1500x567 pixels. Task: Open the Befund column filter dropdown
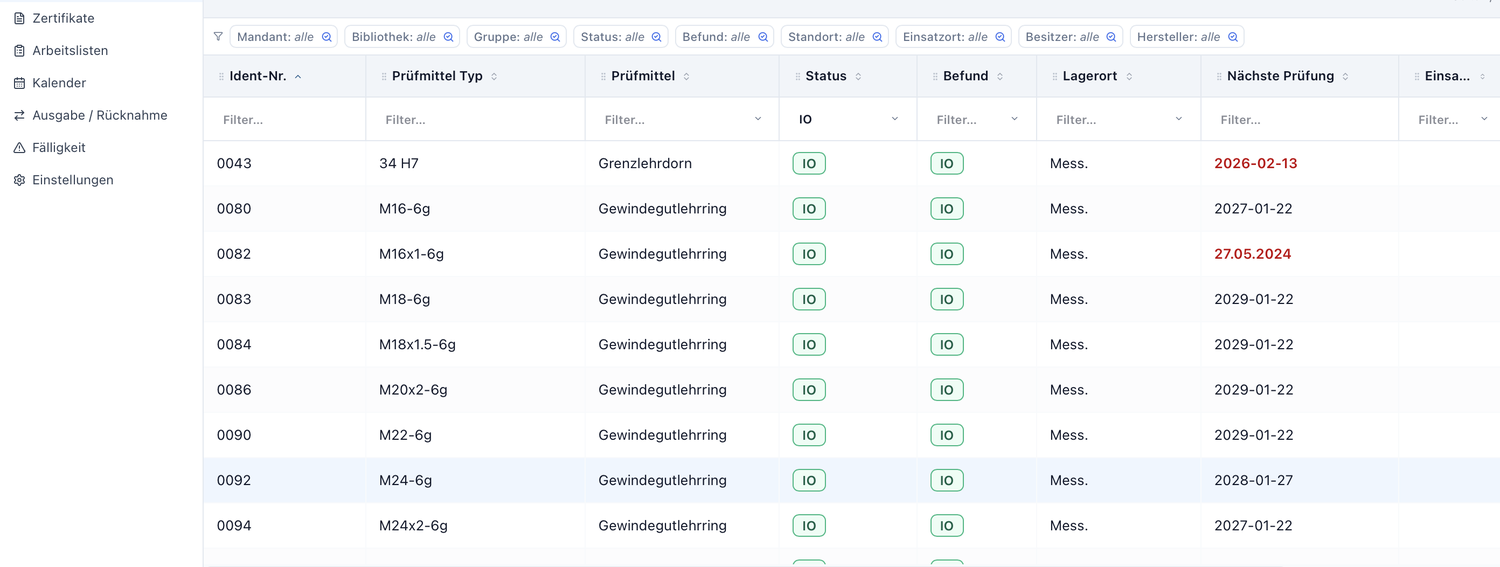click(977, 119)
